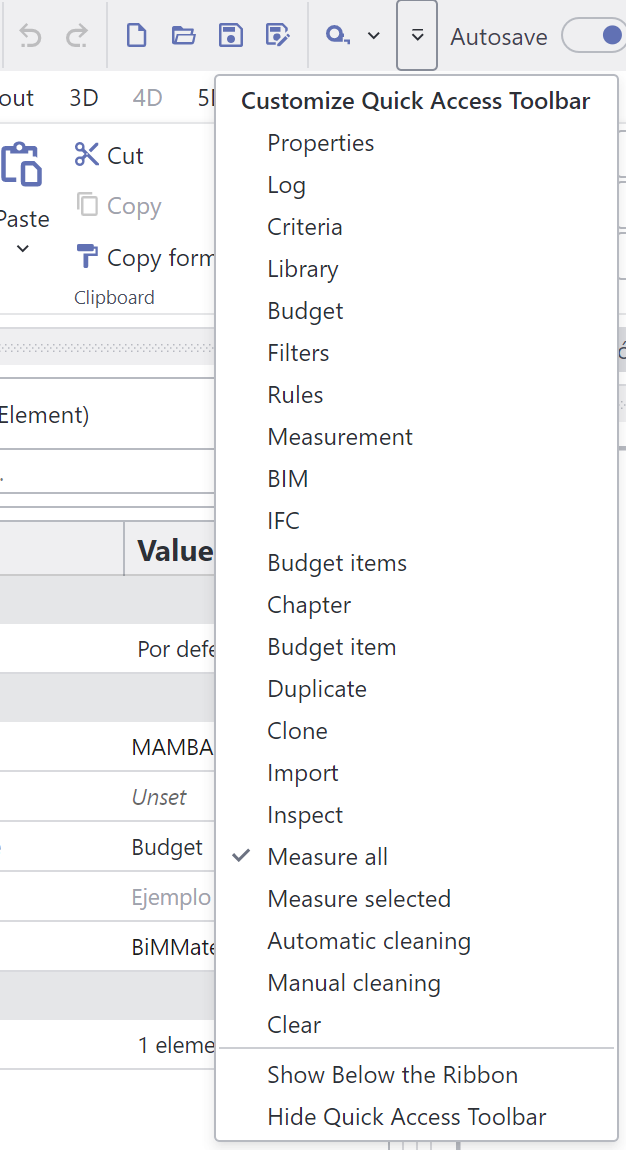Expand the Paste options chevron
626x1150 pixels.
click(23, 249)
